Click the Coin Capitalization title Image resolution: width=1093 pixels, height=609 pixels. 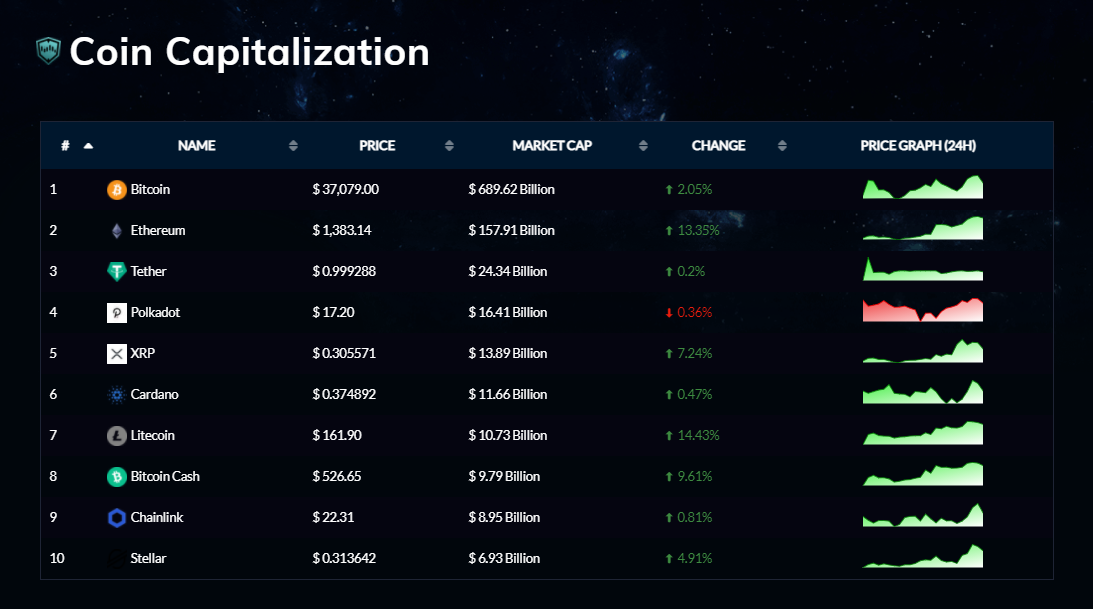(x=250, y=52)
